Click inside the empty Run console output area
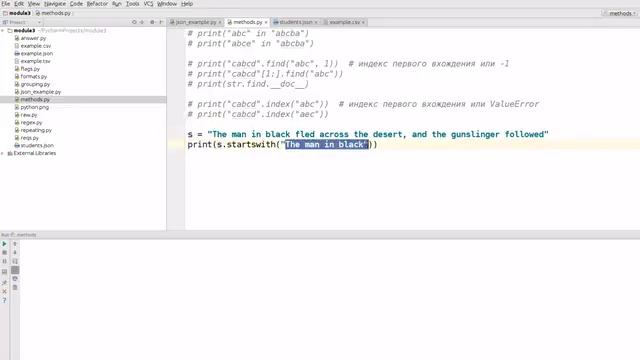Screen dimensions: 640x360 click(330, 299)
